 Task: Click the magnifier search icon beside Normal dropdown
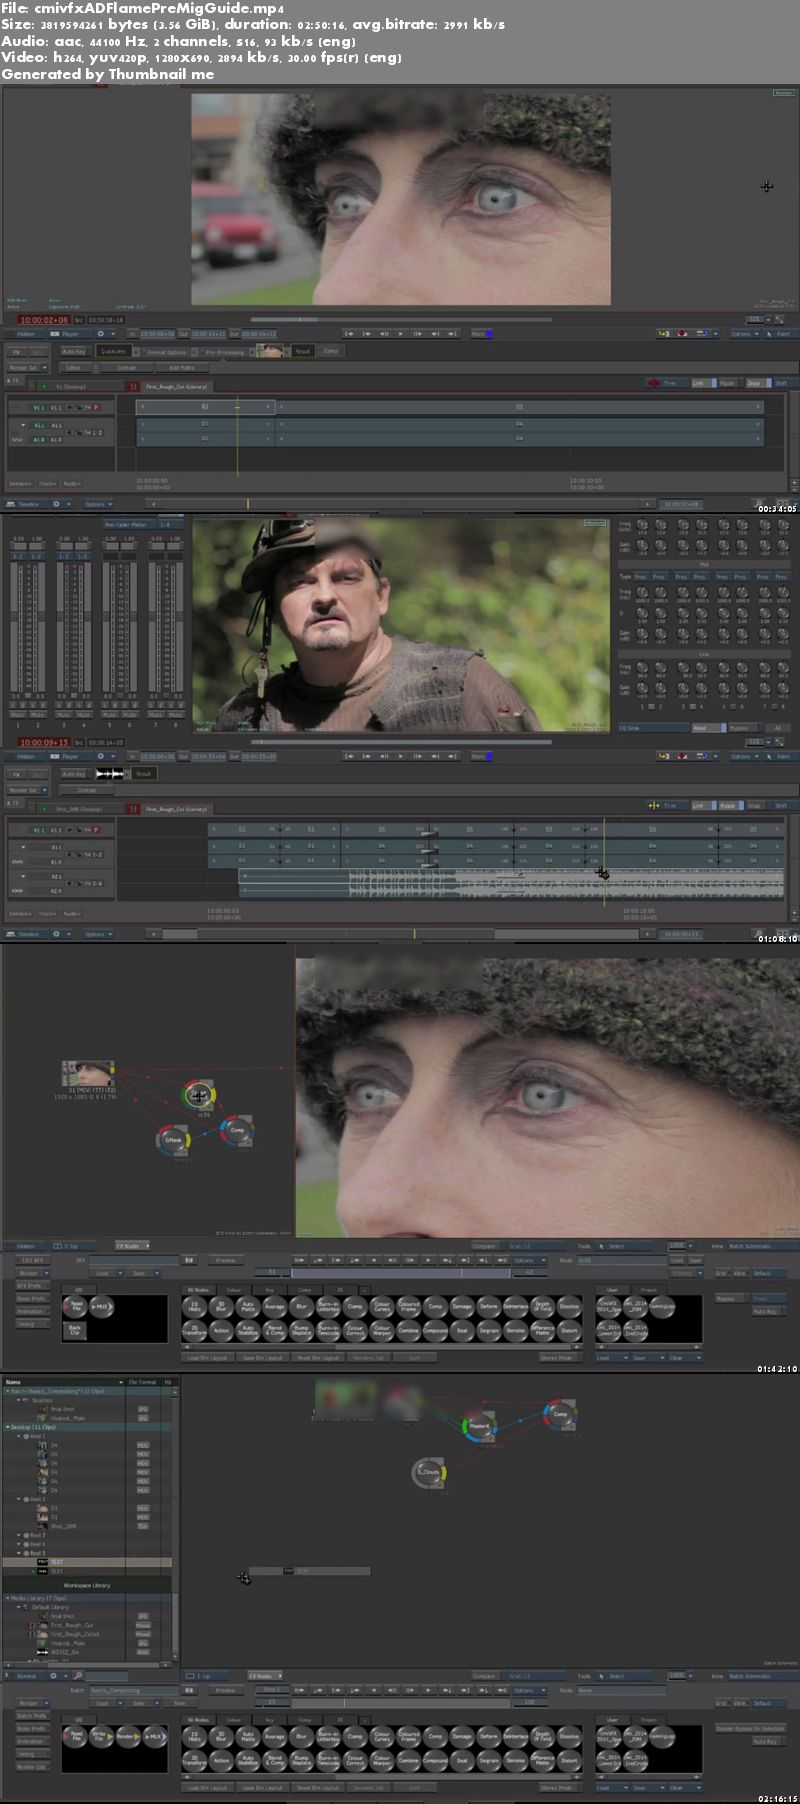coord(79,1676)
